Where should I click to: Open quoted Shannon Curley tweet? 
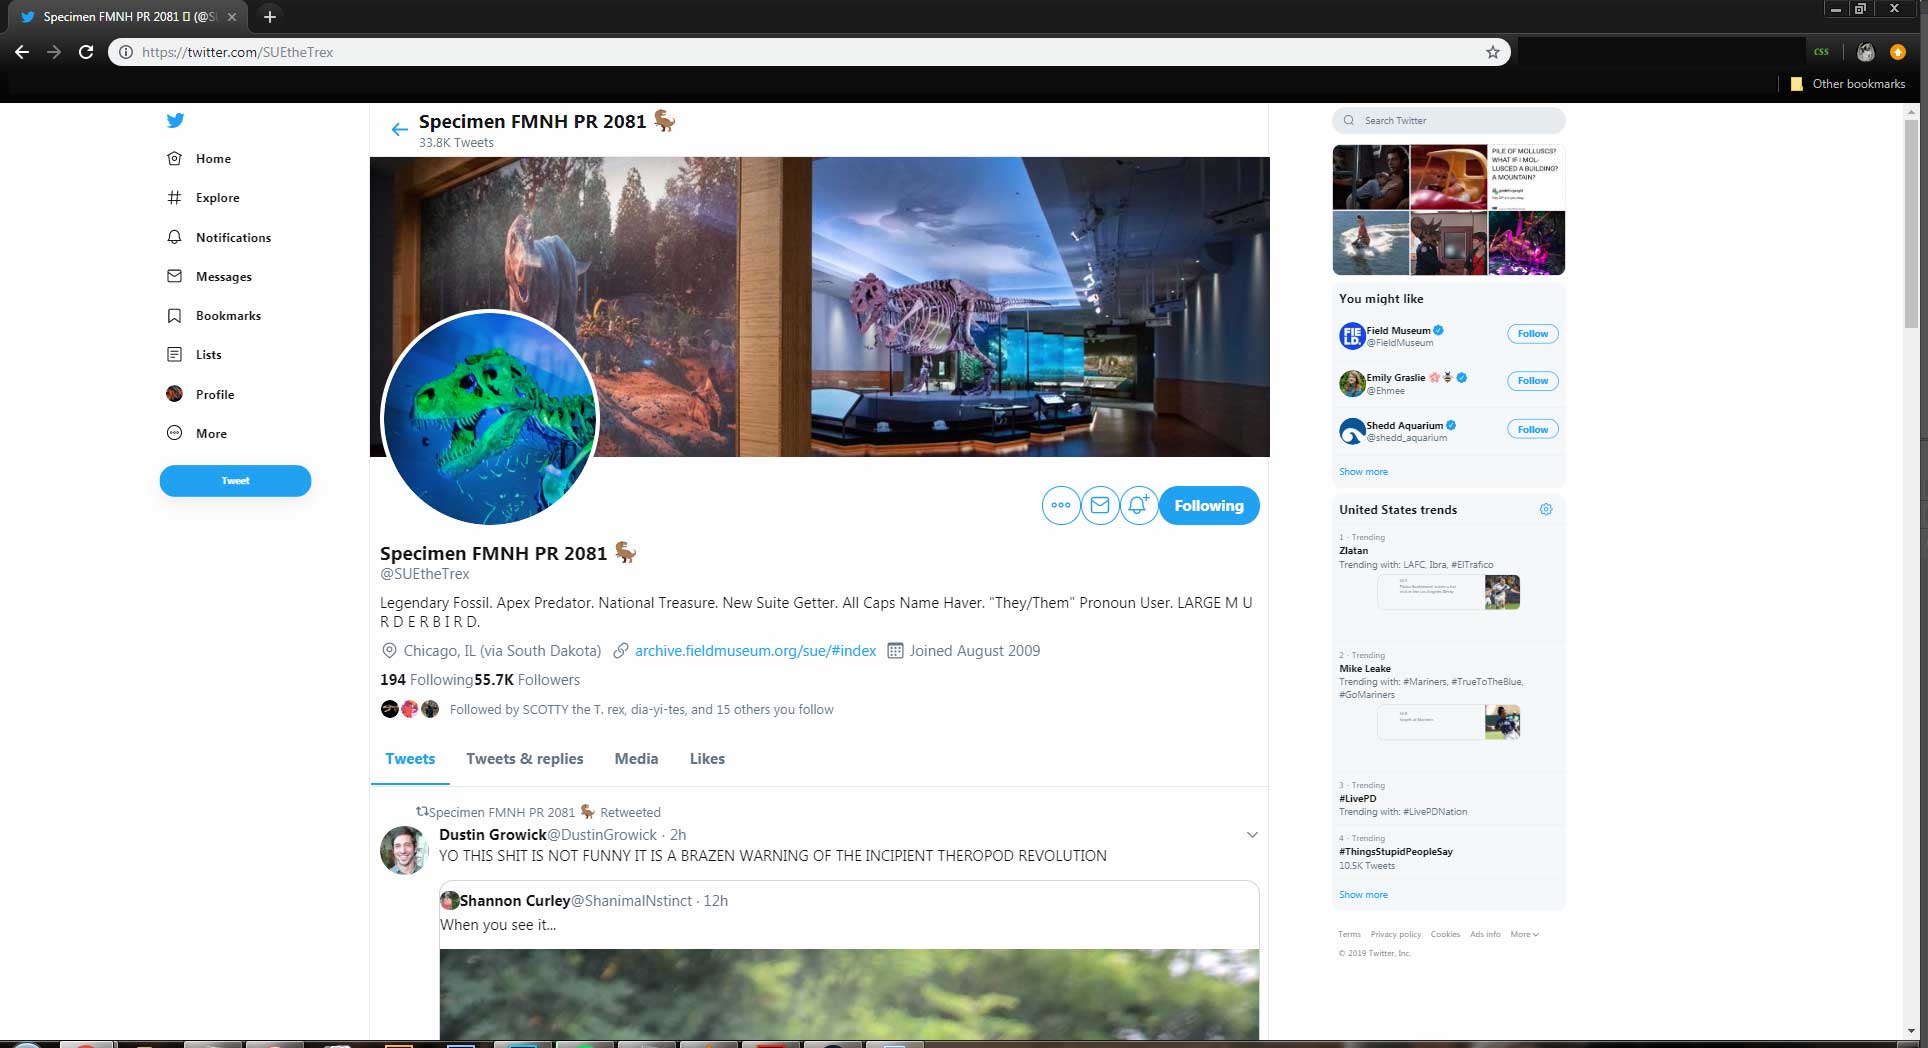[849, 960]
